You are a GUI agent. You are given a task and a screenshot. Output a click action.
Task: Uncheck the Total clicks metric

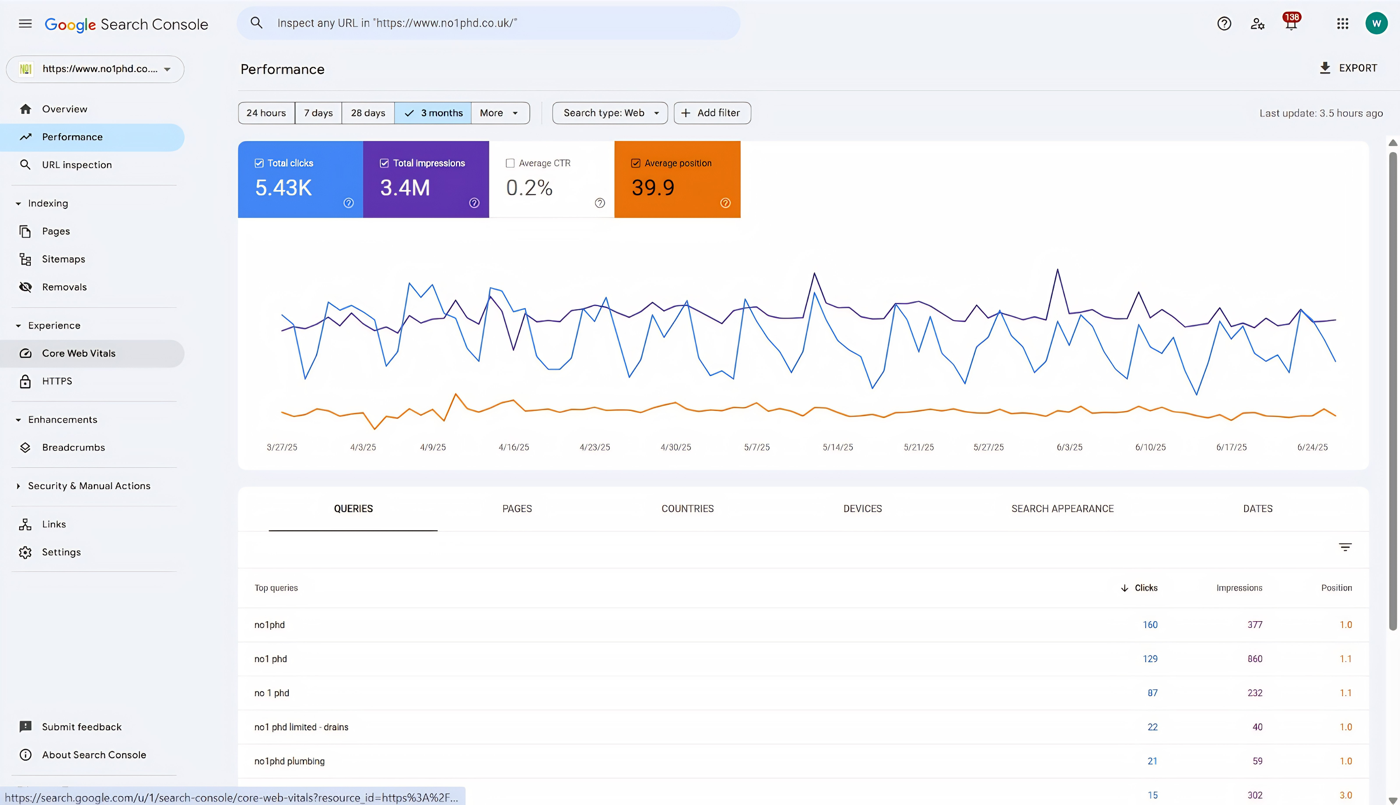(260, 163)
